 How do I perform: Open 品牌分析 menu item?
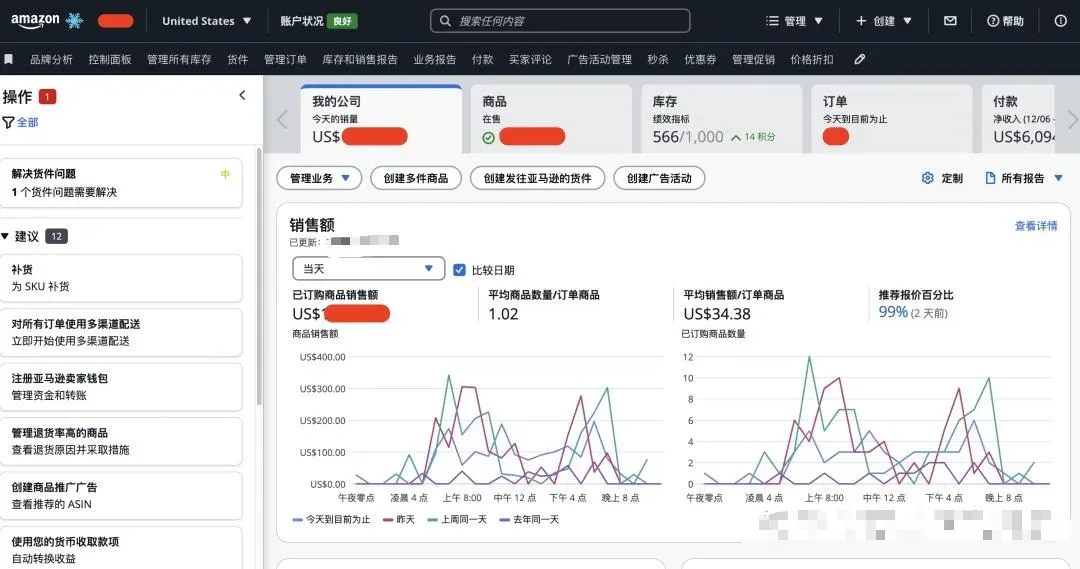click(51, 59)
